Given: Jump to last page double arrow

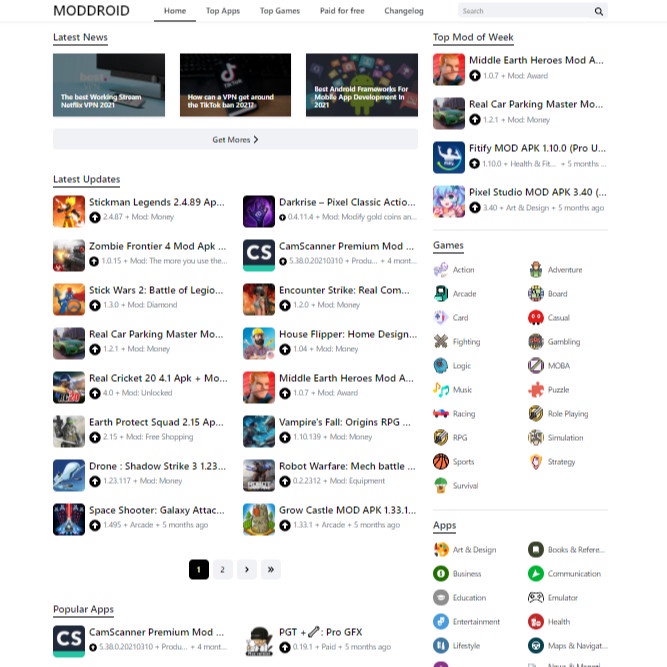Looking at the screenshot, I should pyautogui.click(x=271, y=569).
